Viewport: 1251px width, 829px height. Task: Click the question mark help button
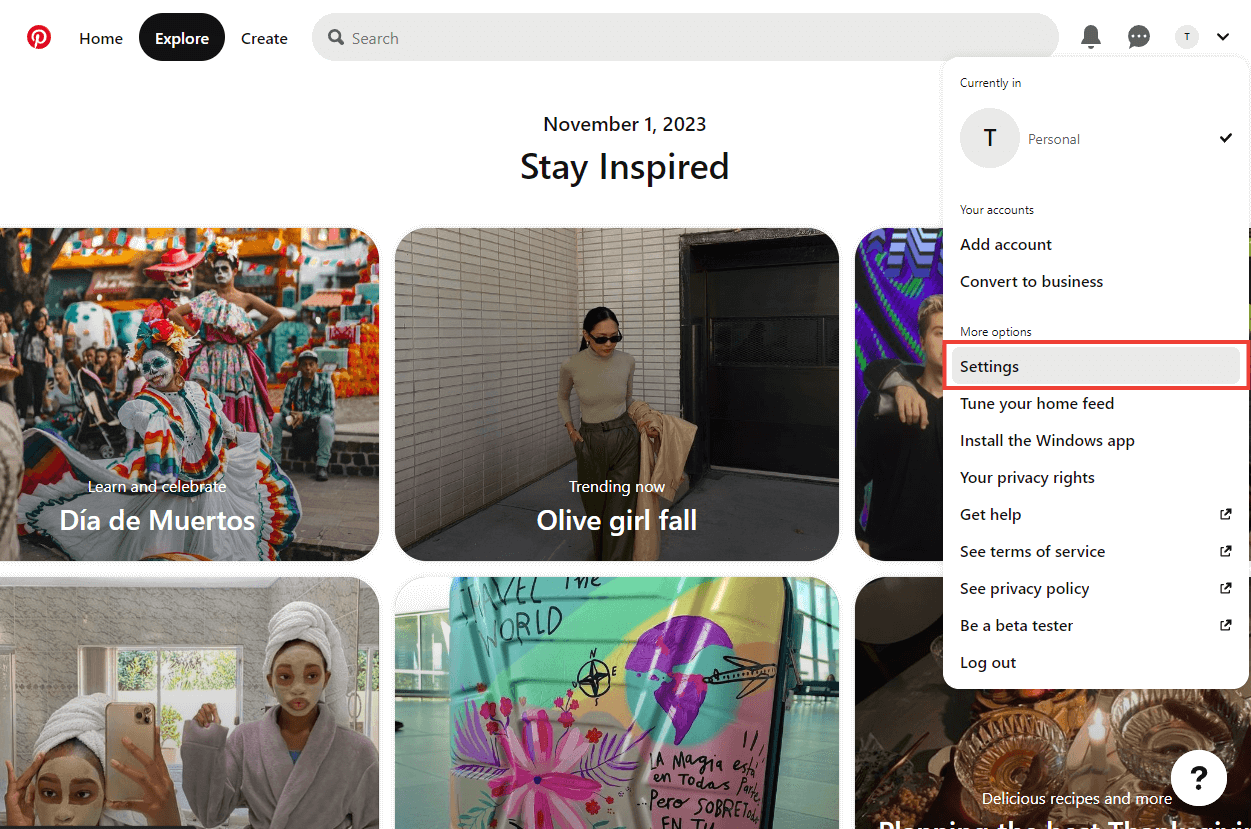(x=1199, y=777)
